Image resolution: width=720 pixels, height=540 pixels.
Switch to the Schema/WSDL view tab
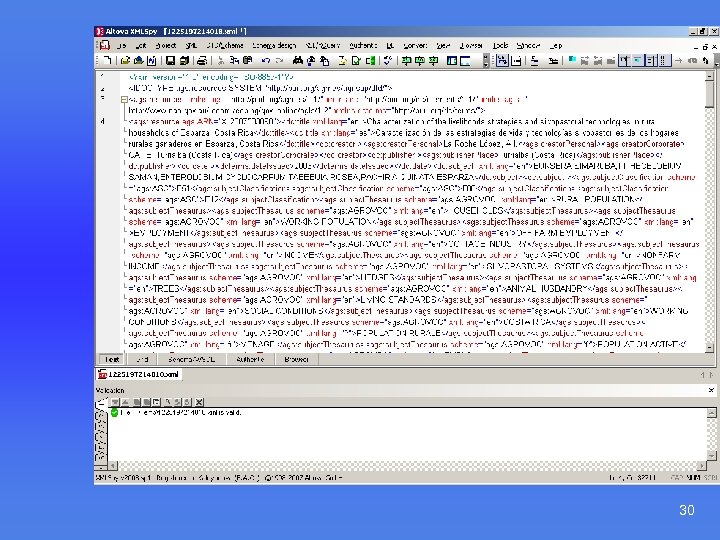point(191,359)
